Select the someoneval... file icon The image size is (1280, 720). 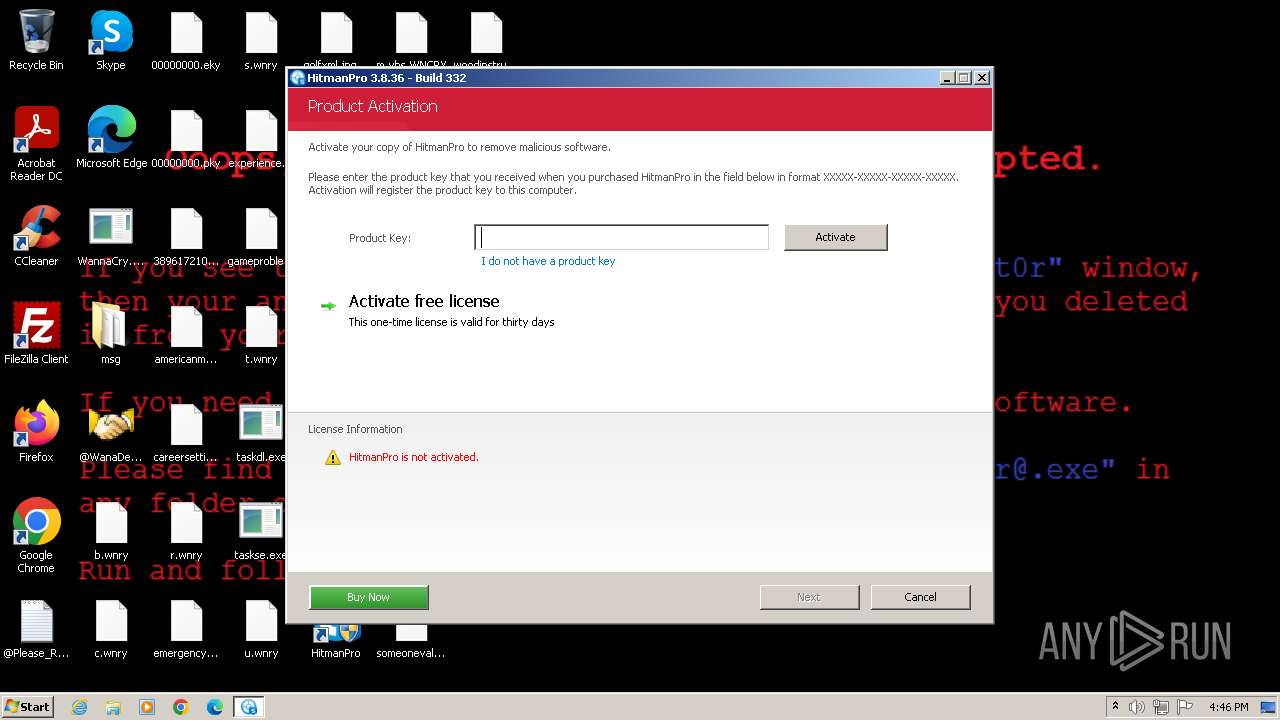click(411, 642)
